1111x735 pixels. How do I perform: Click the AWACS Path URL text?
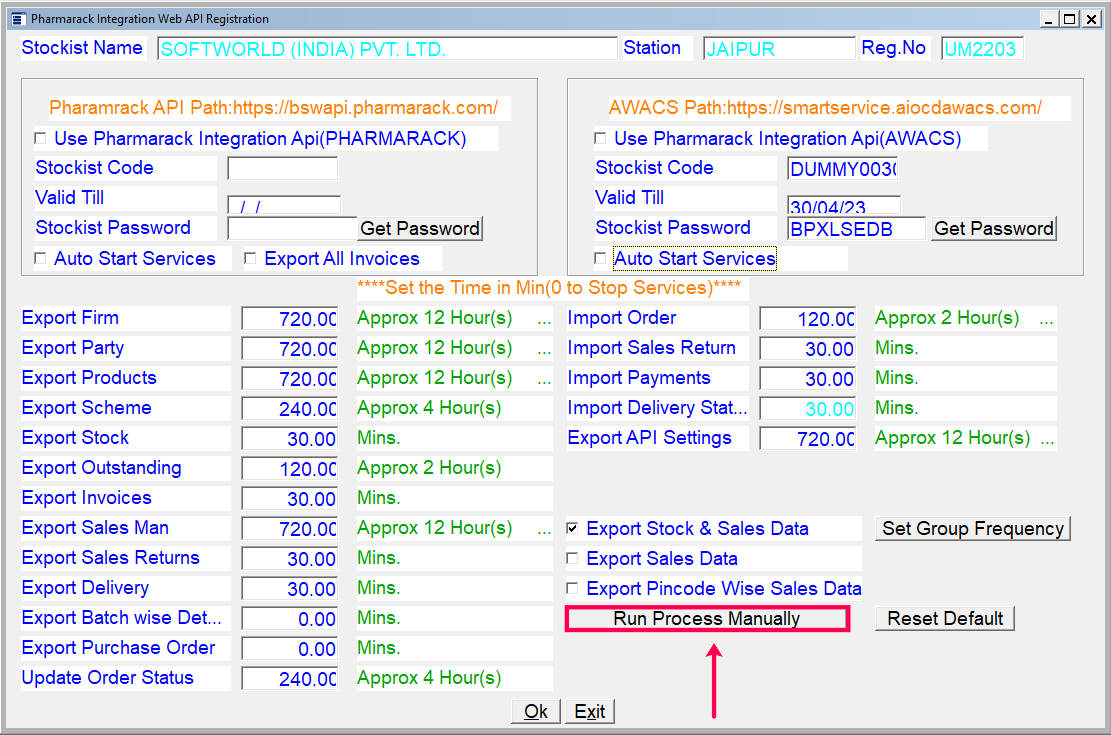825,108
